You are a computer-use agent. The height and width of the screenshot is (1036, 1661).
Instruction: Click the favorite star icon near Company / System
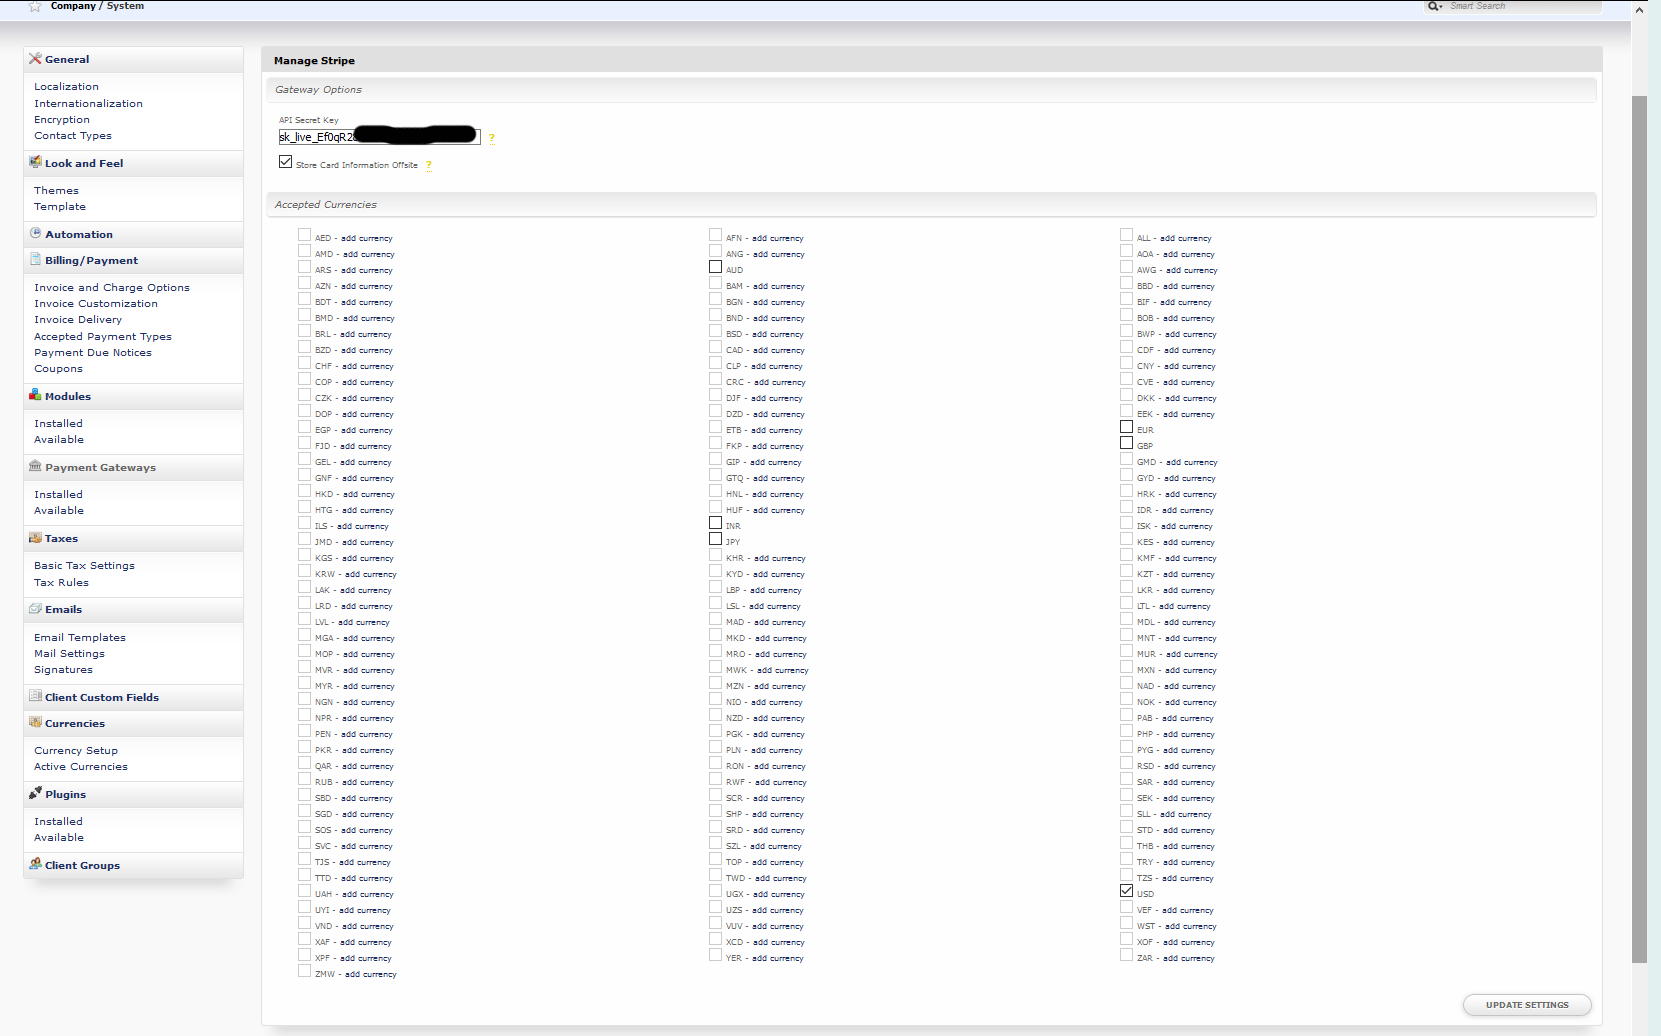pyautogui.click(x=35, y=6)
